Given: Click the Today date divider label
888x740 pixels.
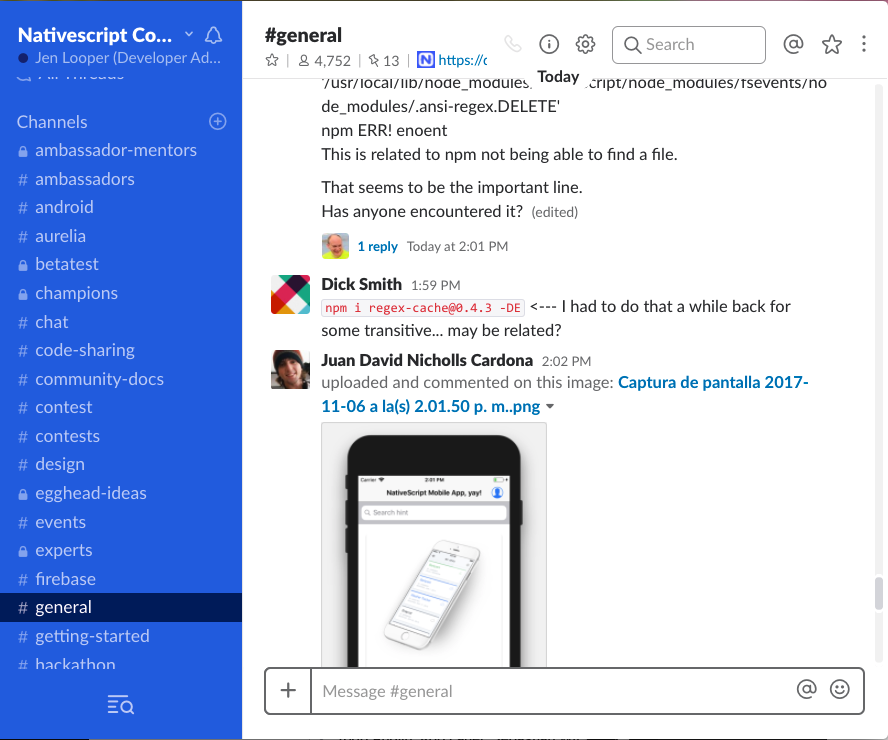Looking at the screenshot, I should [558, 77].
